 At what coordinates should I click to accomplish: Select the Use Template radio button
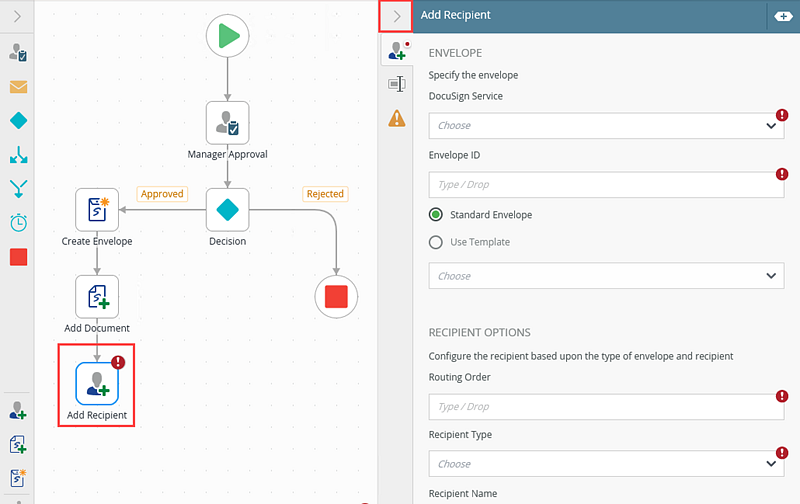(436, 242)
